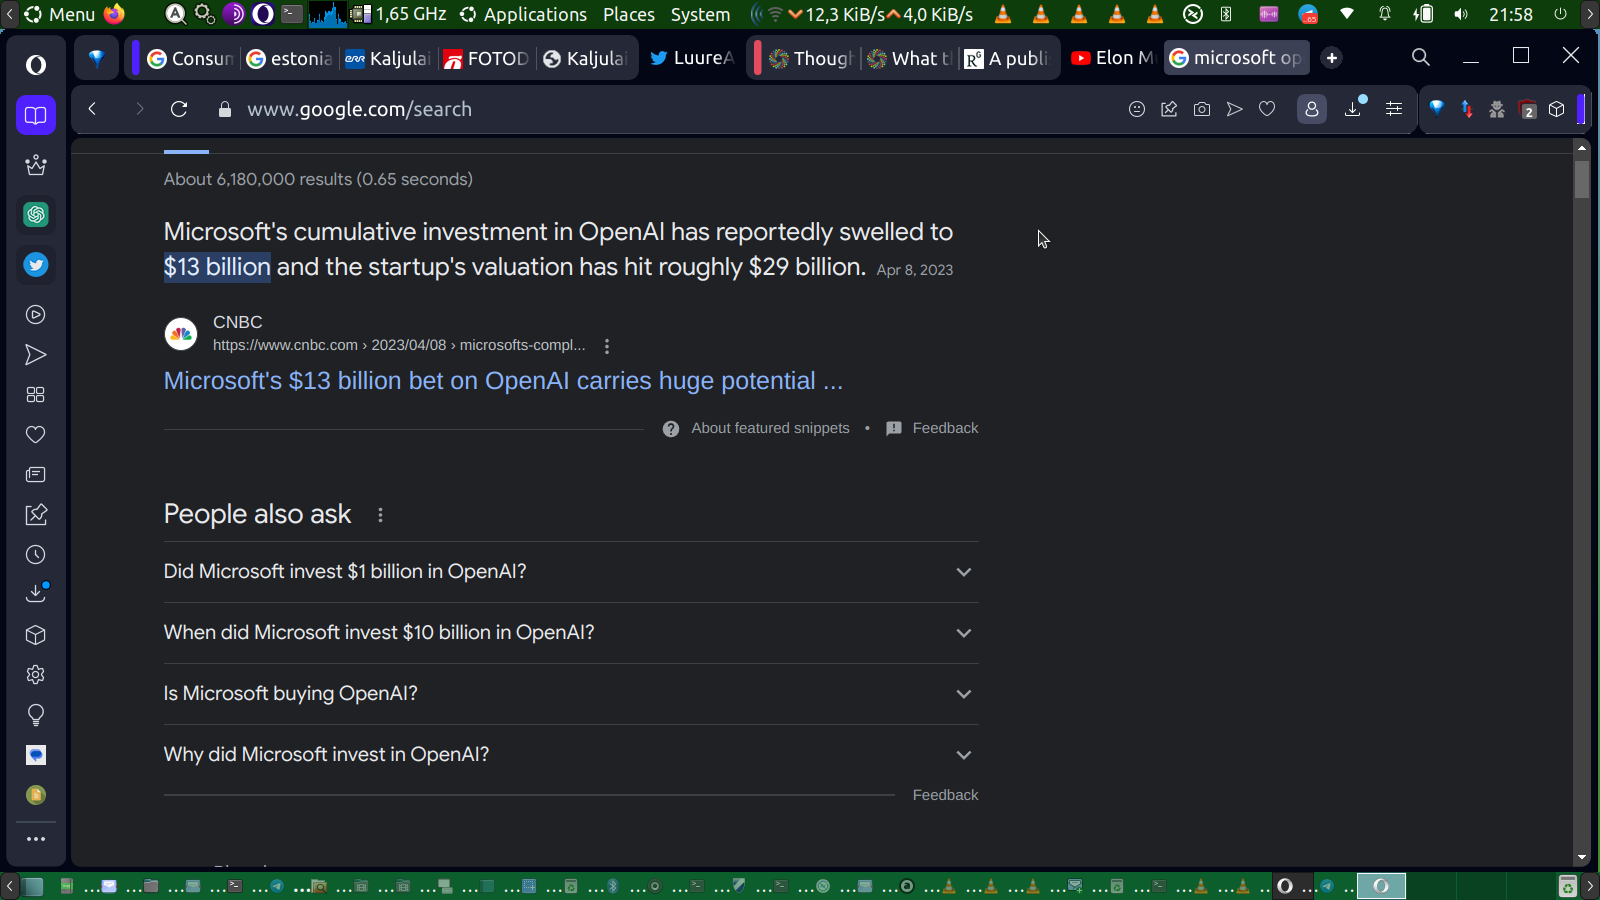
Task: Expand "When did Microsoft invest $10 billion in OpenAI?"
Action: point(571,633)
